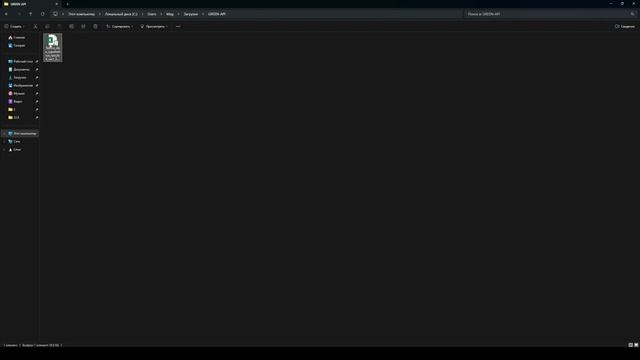Go up one folder level with the Up arrow
The image size is (640, 360).
31,14
